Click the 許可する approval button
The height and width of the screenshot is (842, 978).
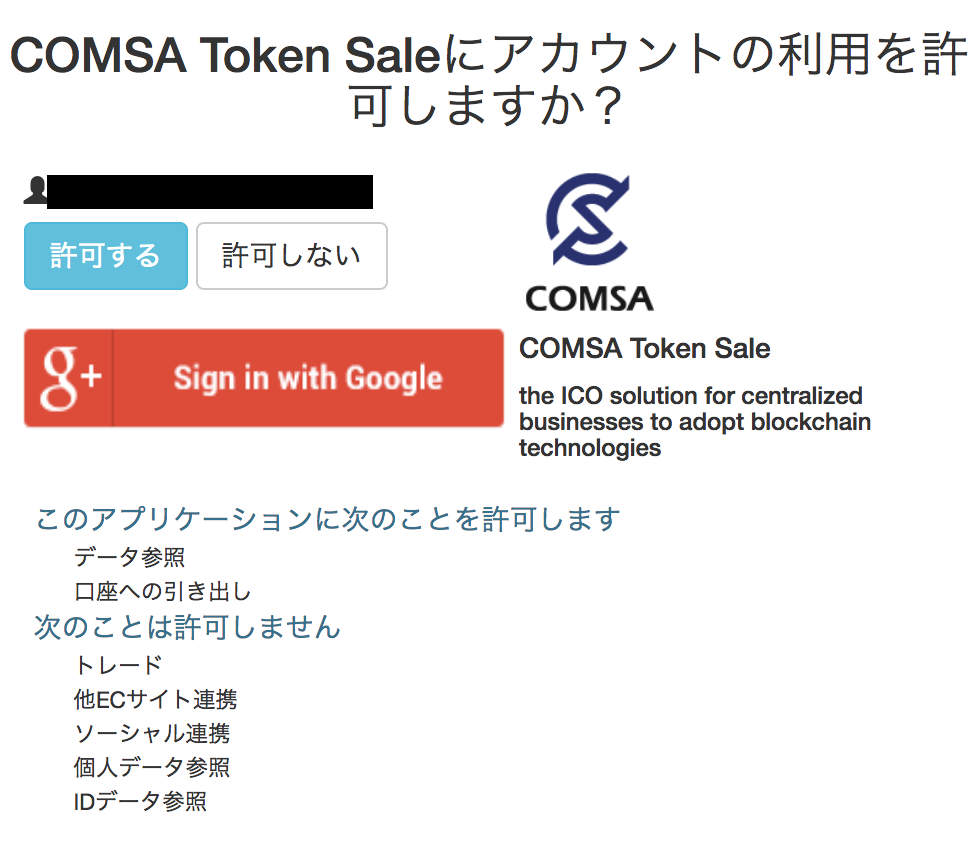[x=105, y=256]
